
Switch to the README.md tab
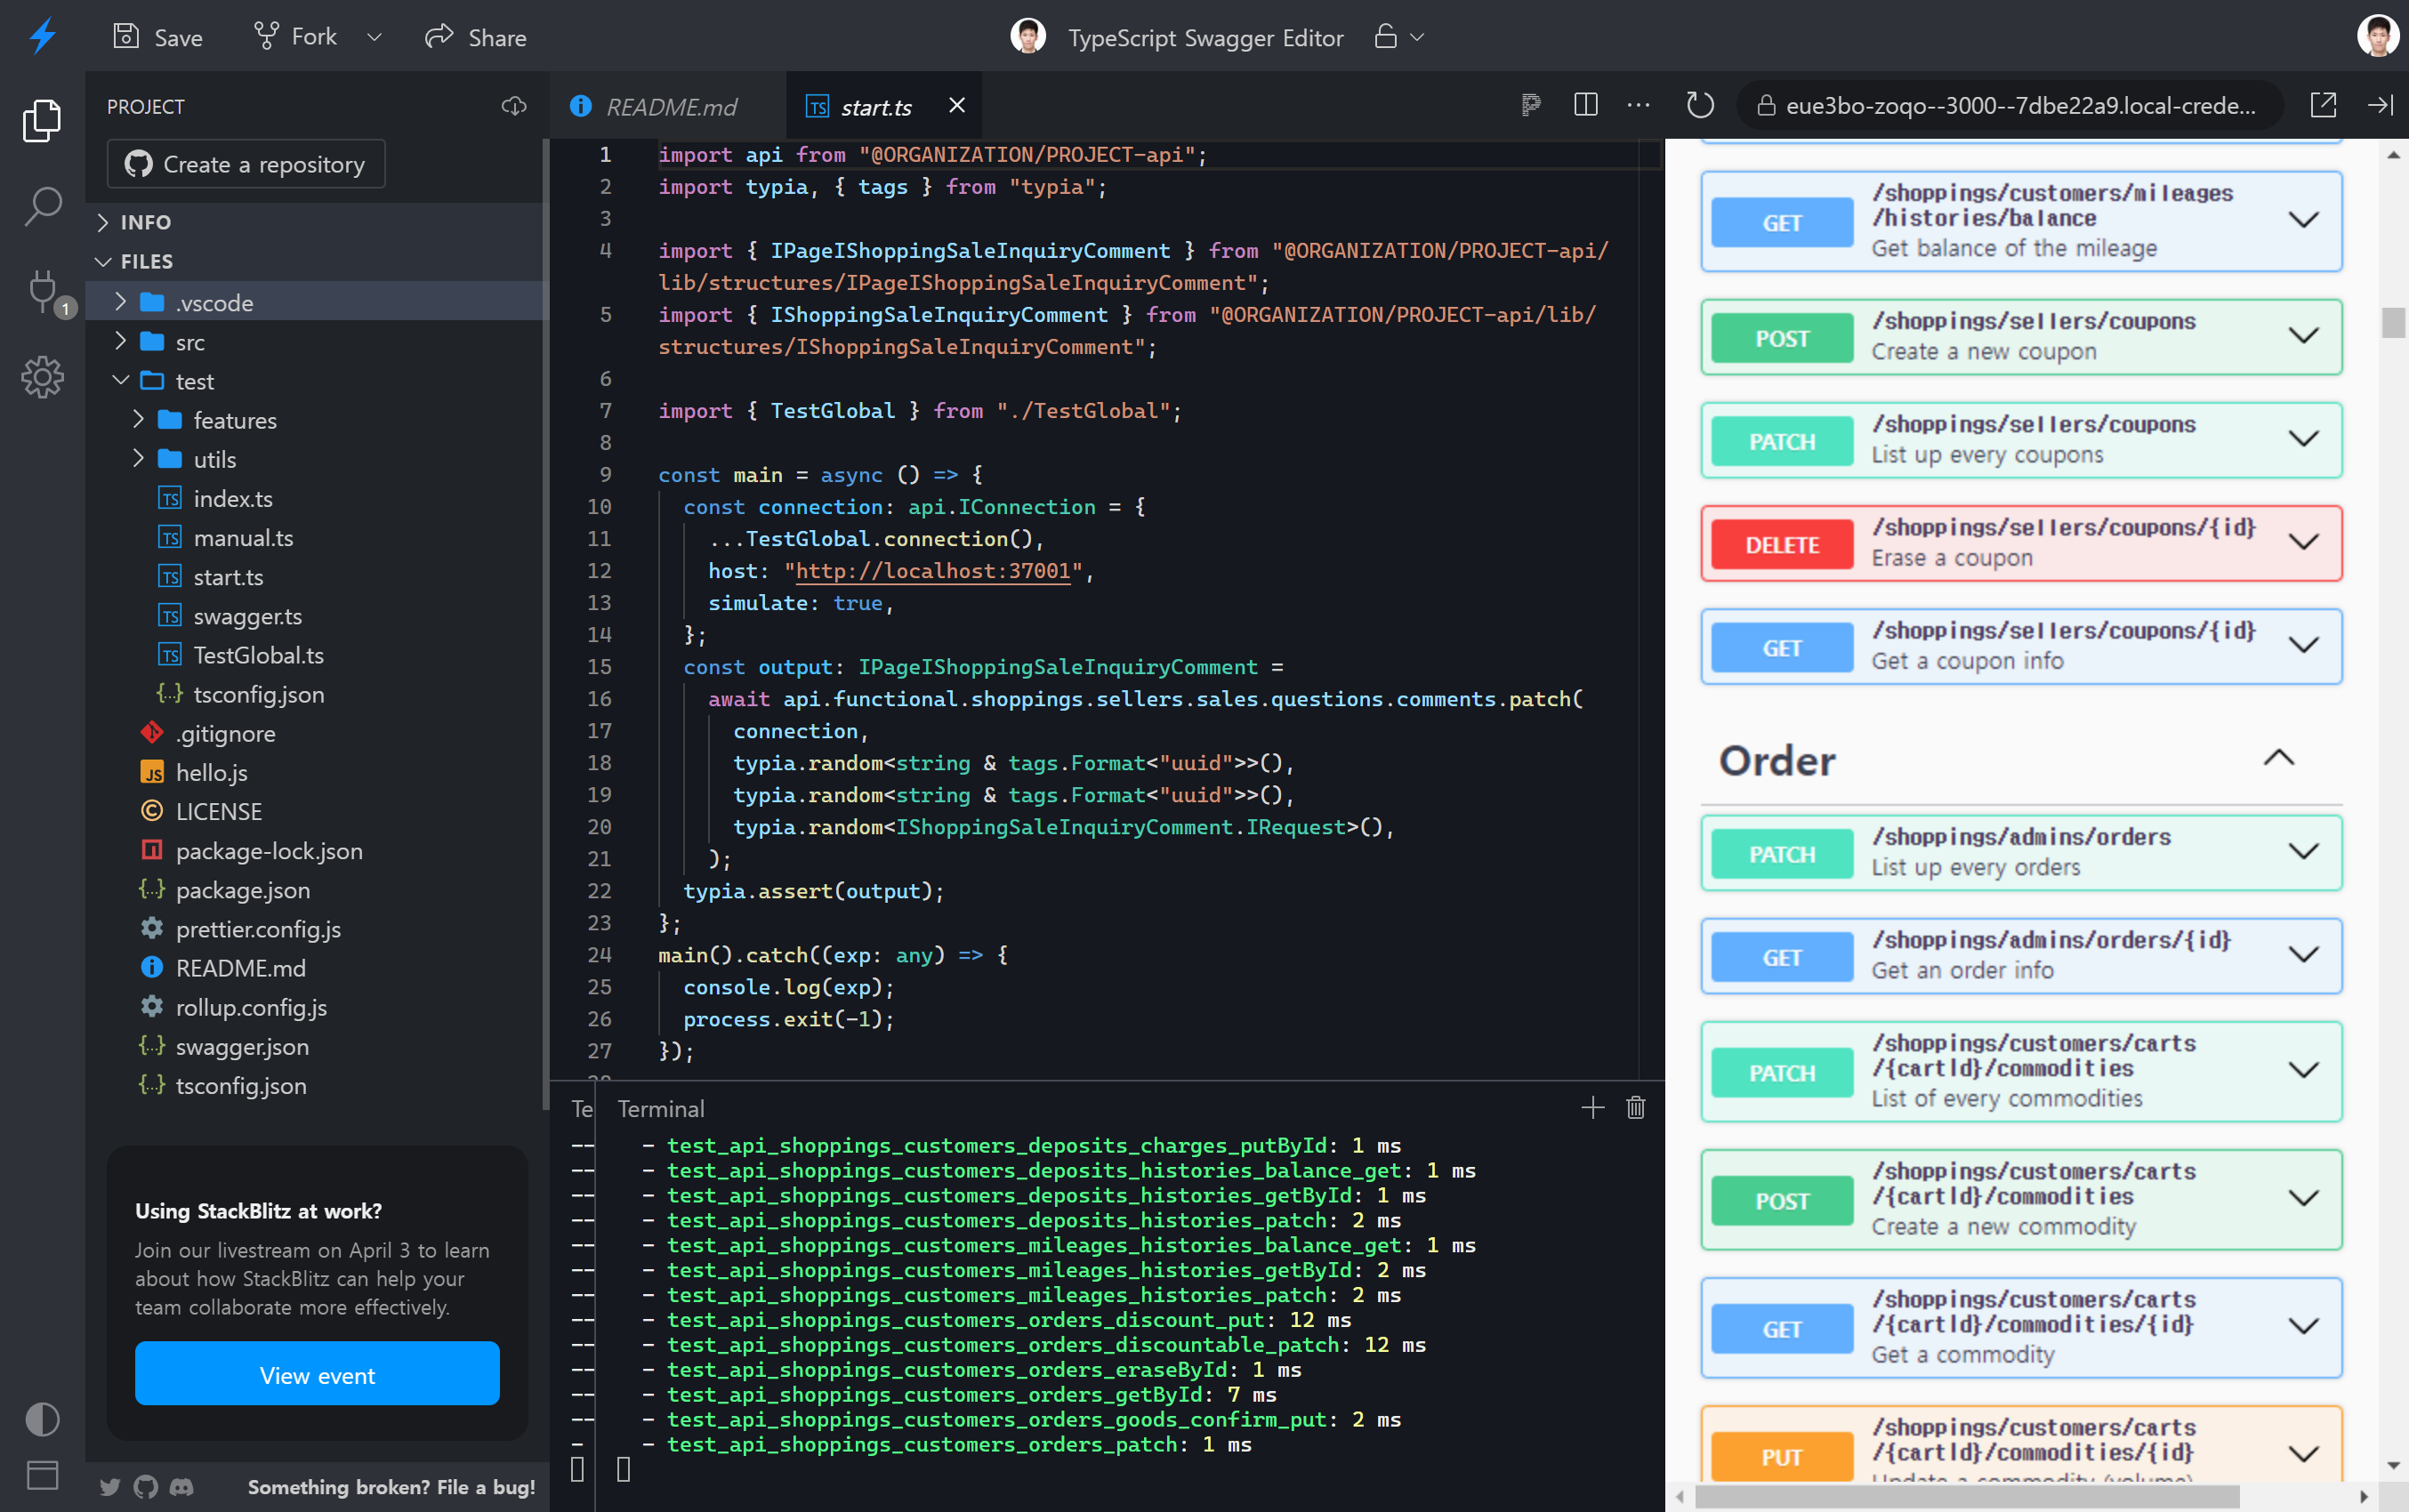[x=672, y=106]
